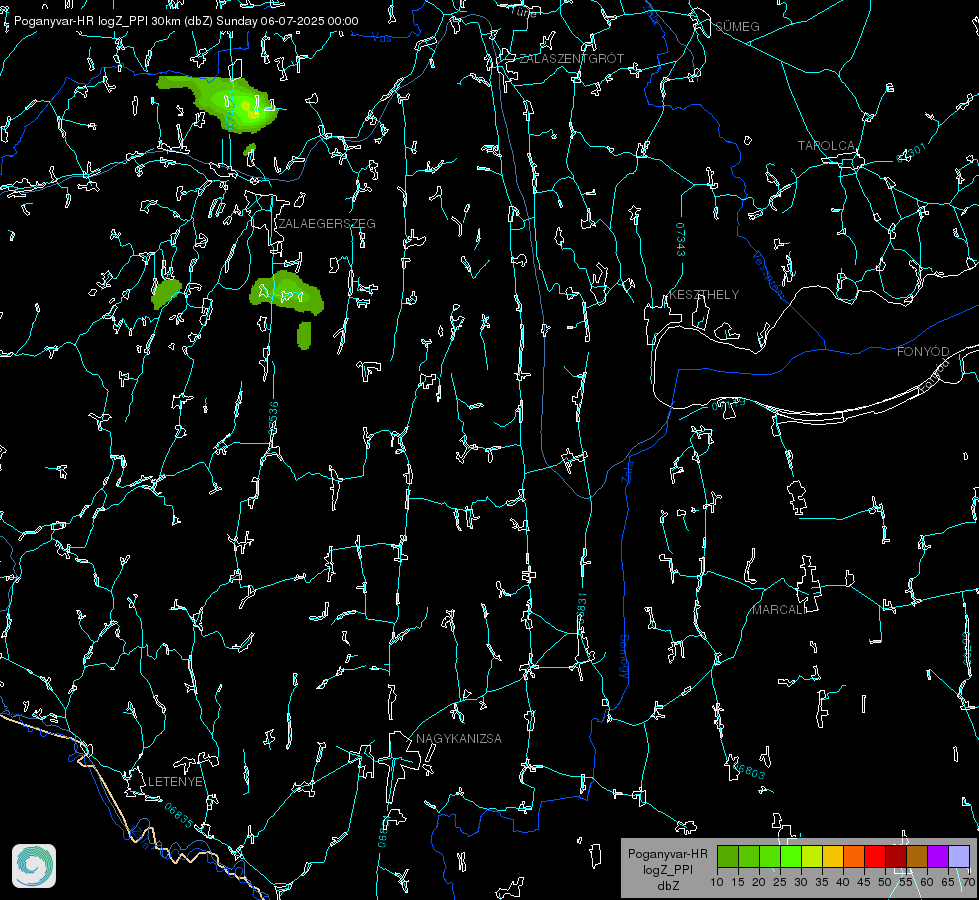Click the '70' tick value on the legend
The width and height of the screenshot is (979, 900).
click(x=968, y=882)
